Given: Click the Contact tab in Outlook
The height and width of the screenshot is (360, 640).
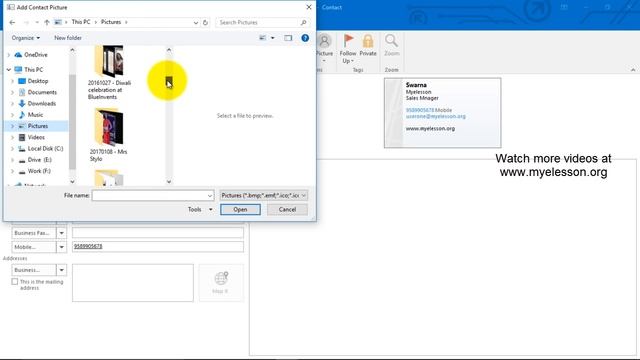Looking at the screenshot, I should (x=331, y=7).
